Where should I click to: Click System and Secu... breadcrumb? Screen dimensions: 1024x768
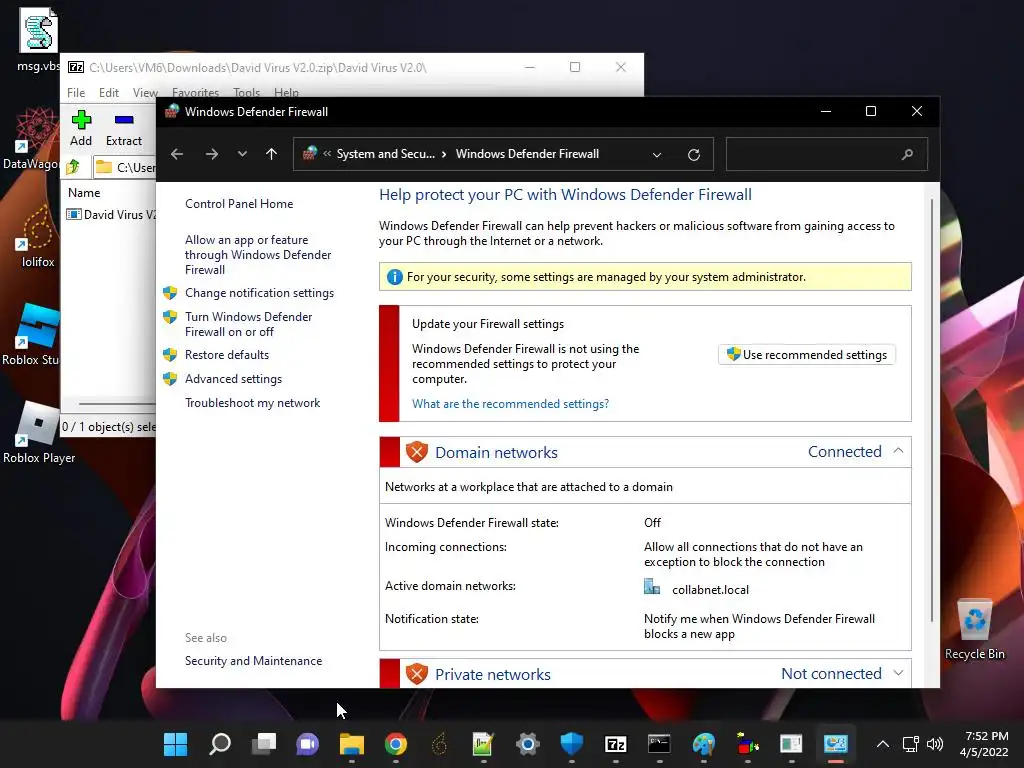(385, 154)
